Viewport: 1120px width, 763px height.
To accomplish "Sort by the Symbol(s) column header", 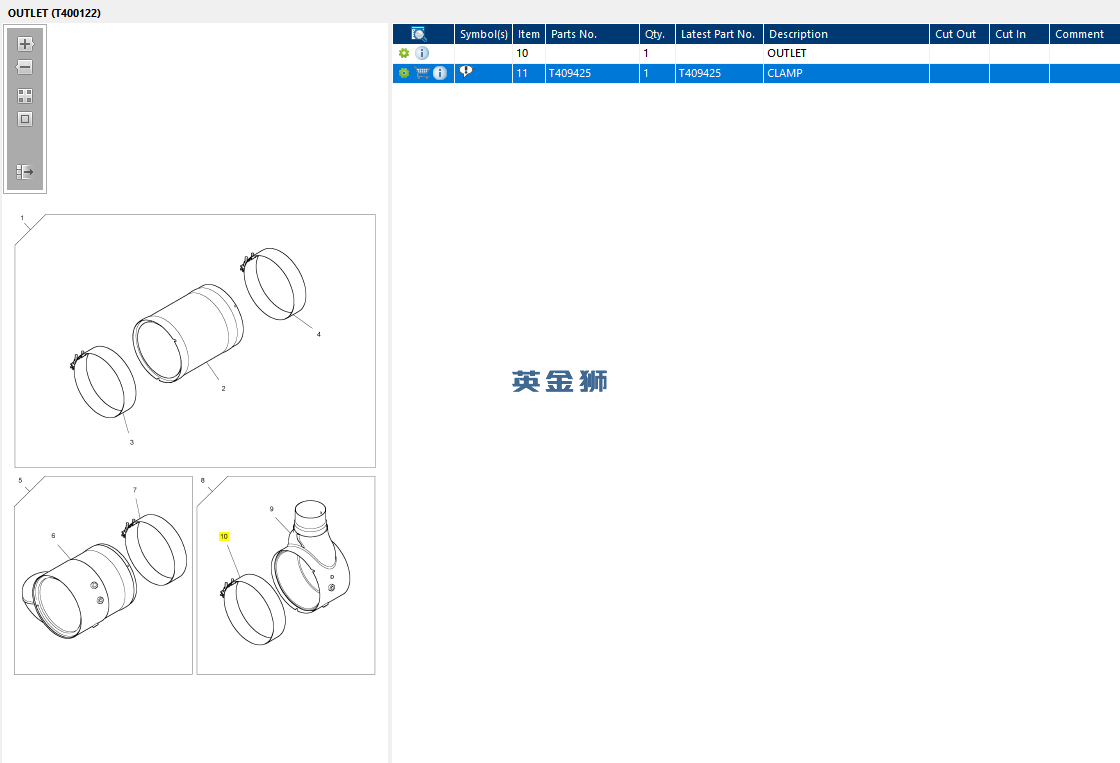I will 484,34.
